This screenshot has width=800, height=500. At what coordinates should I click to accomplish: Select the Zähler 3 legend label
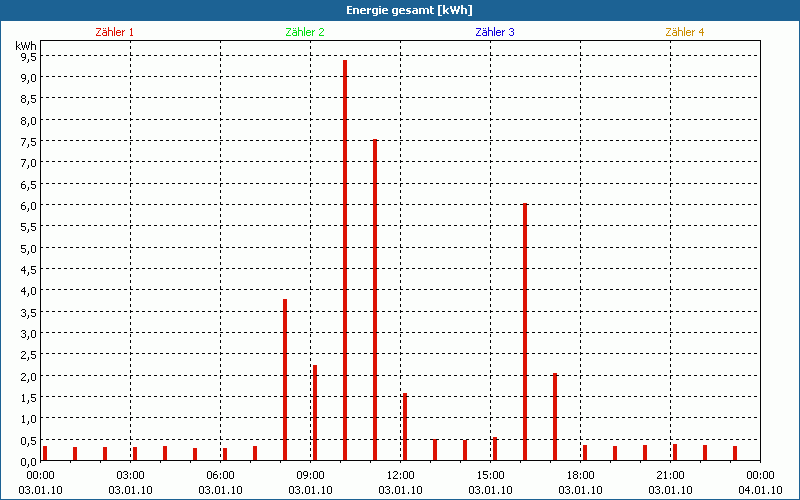495,32
